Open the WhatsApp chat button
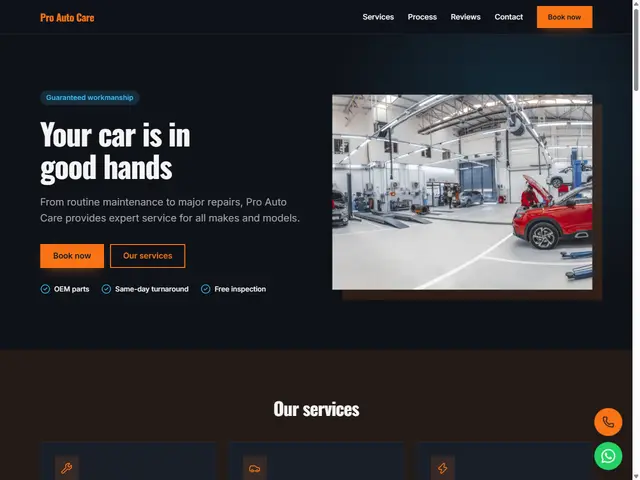The image size is (640, 480). pyautogui.click(x=608, y=456)
